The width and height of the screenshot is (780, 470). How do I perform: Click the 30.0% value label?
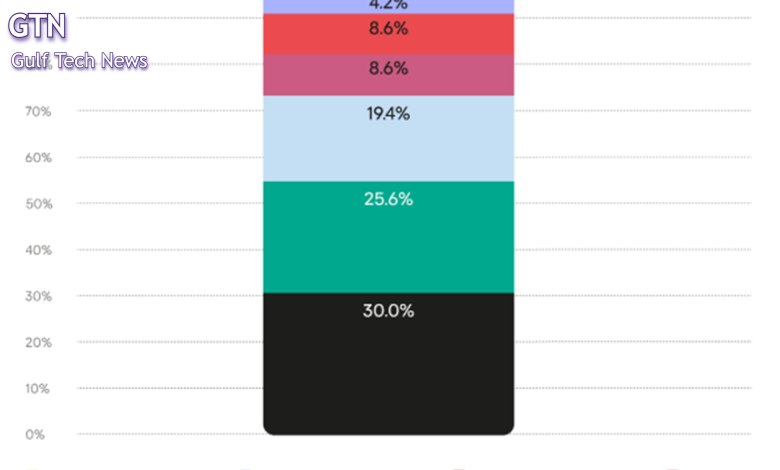(x=388, y=311)
